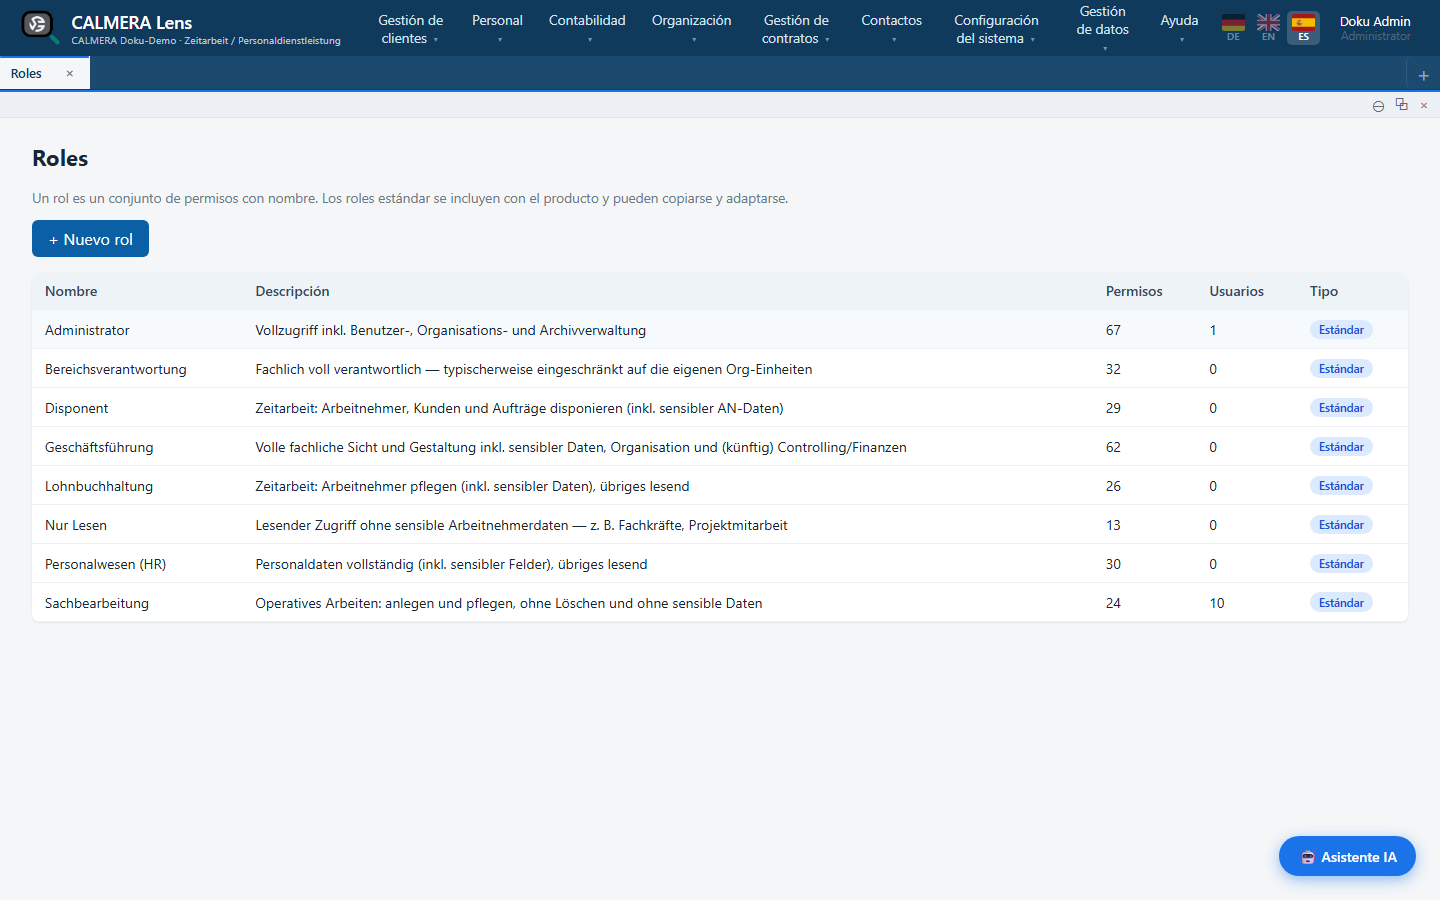Open the Lohnbuchhaltung role
This screenshot has width=1440, height=900.
tap(720, 486)
